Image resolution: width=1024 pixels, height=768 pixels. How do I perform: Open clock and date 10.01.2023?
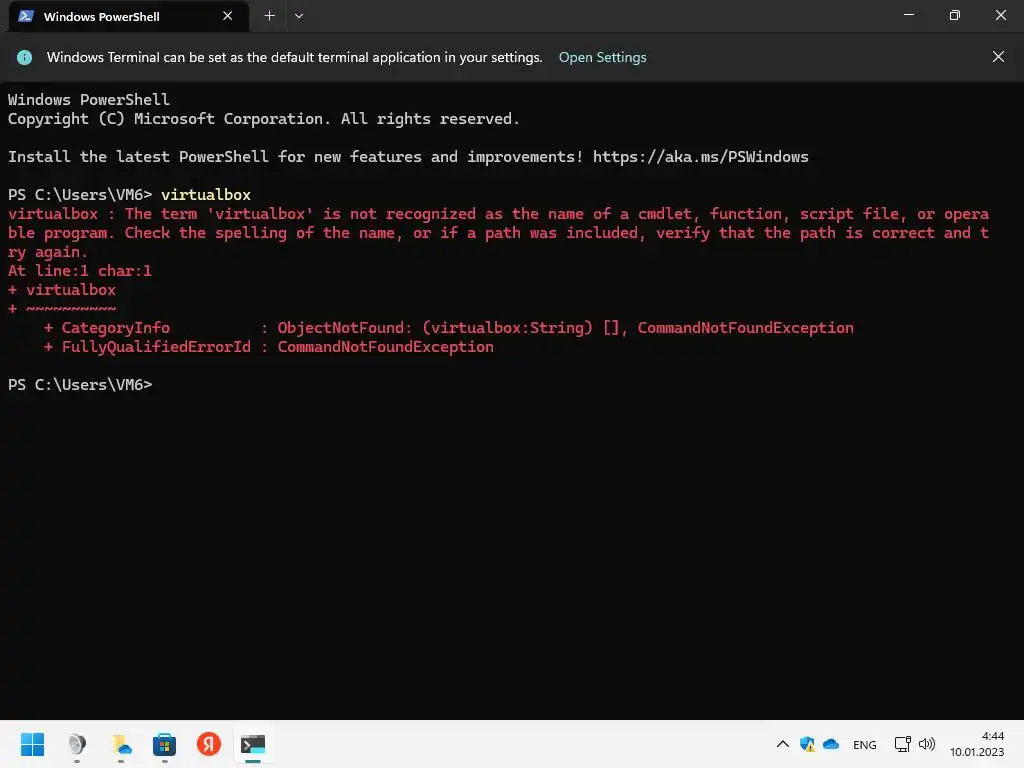pos(977,744)
